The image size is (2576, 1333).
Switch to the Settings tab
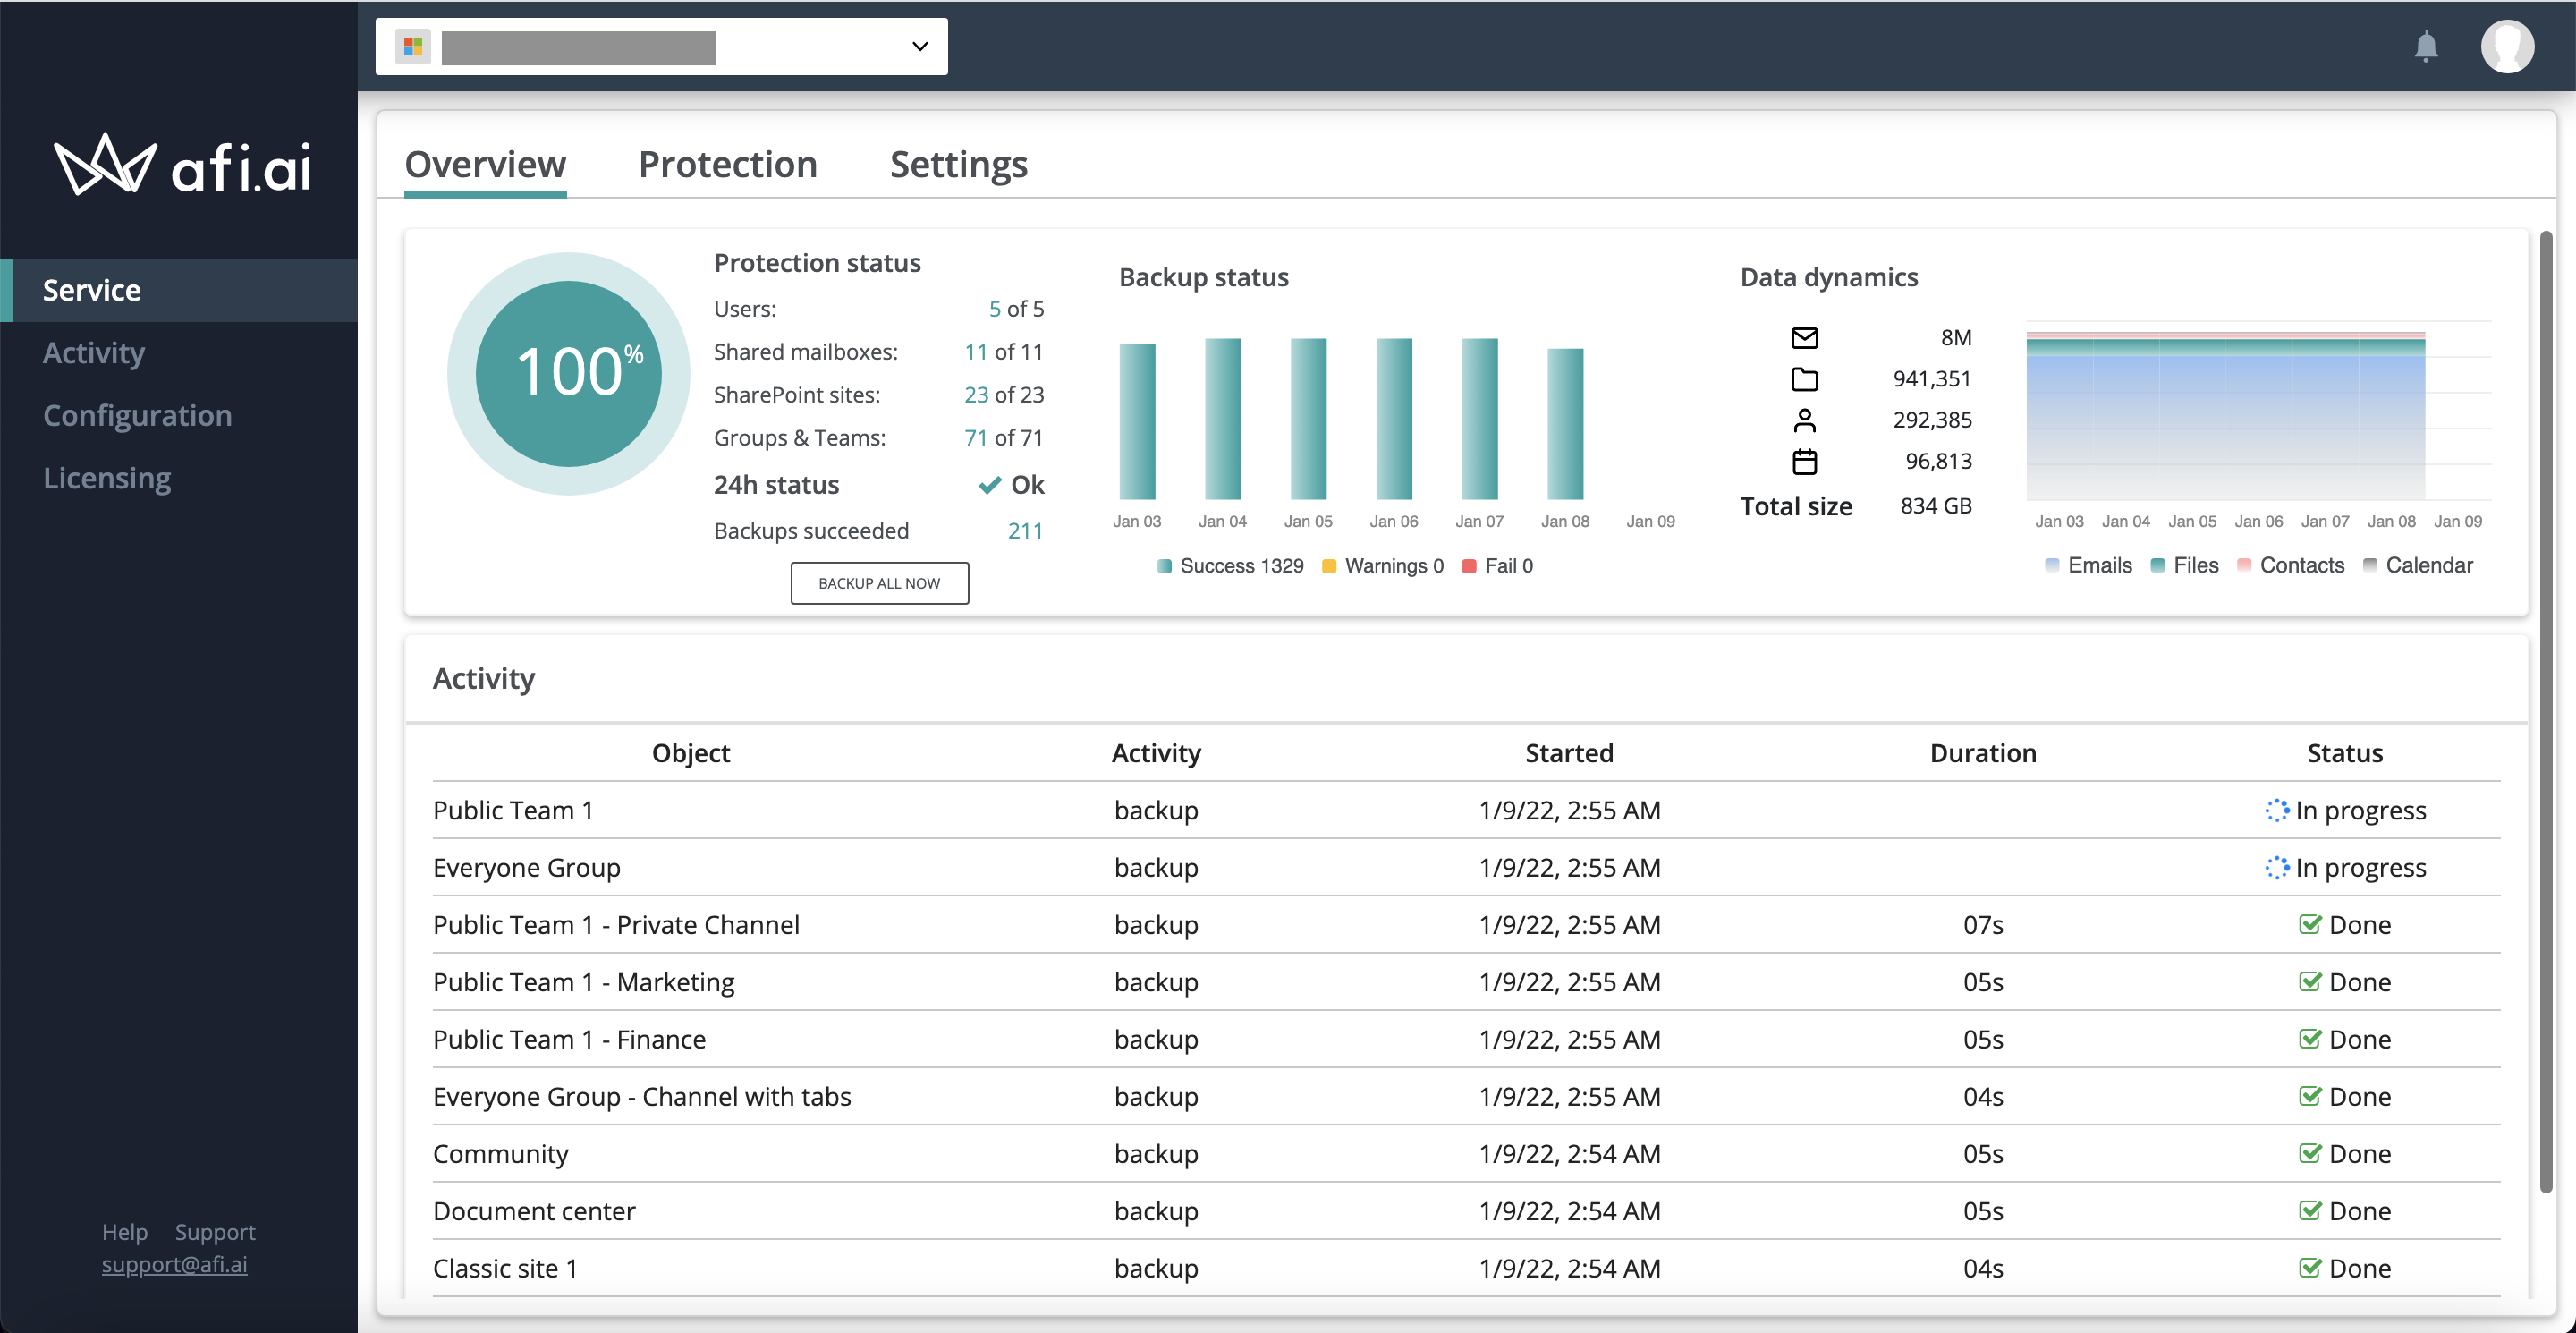[958, 164]
